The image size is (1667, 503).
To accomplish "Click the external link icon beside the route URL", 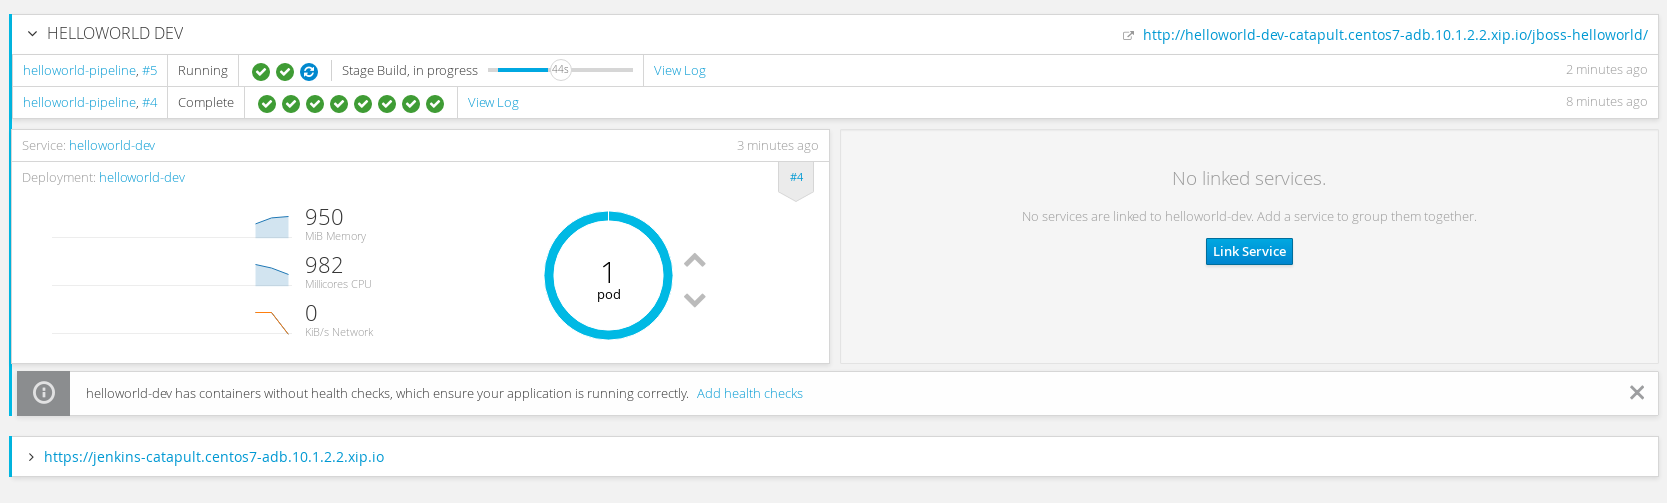I will tap(1128, 36).
